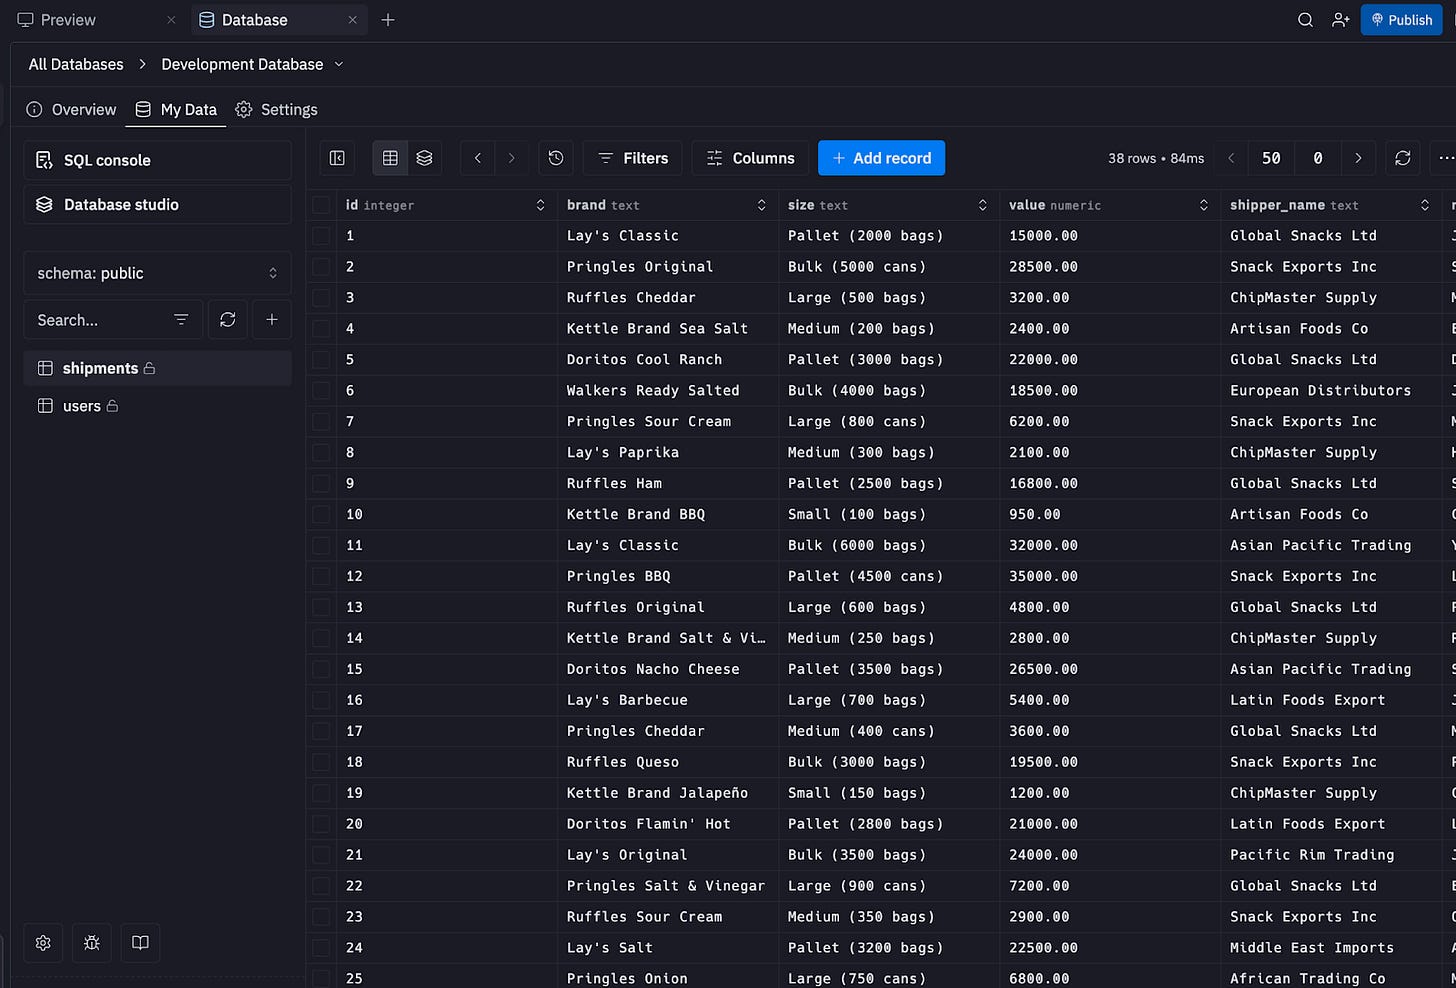Open the gear settings icon at bottom
The height and width of the screenshot is (988, 1456).
tap(43, 943)
